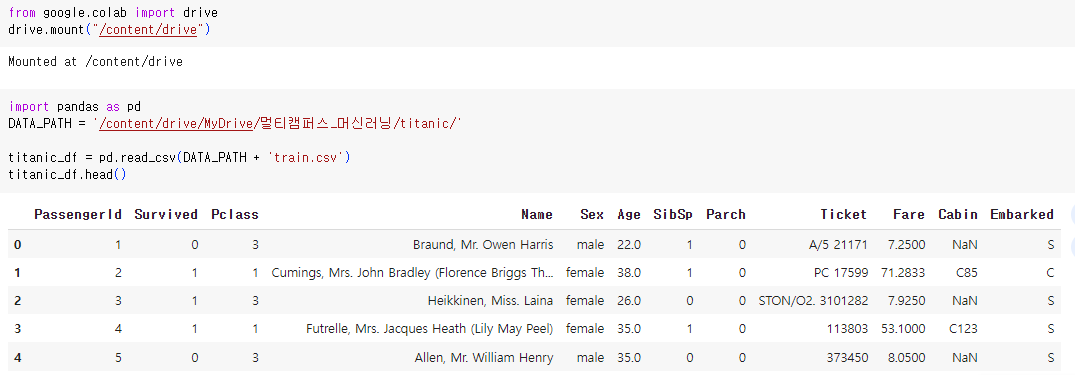Click the "titanic_df.head()" code line
1075x375 pixels.
[x=67, y=174]
